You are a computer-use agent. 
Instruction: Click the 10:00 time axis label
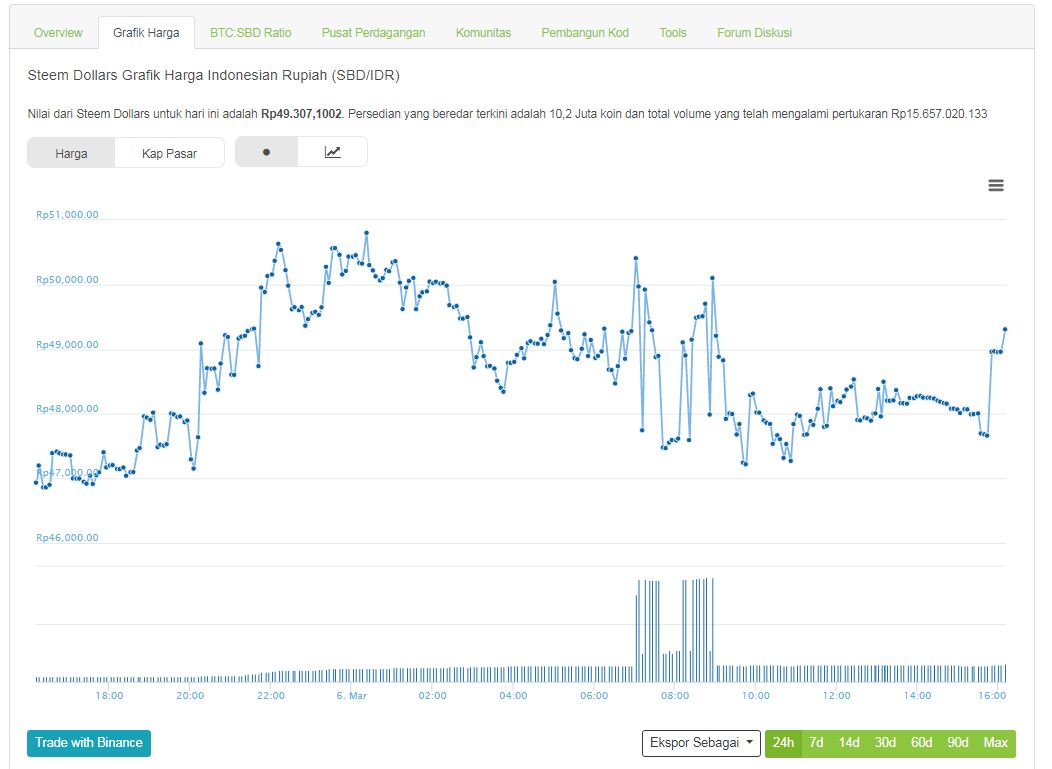coord(755,696)
